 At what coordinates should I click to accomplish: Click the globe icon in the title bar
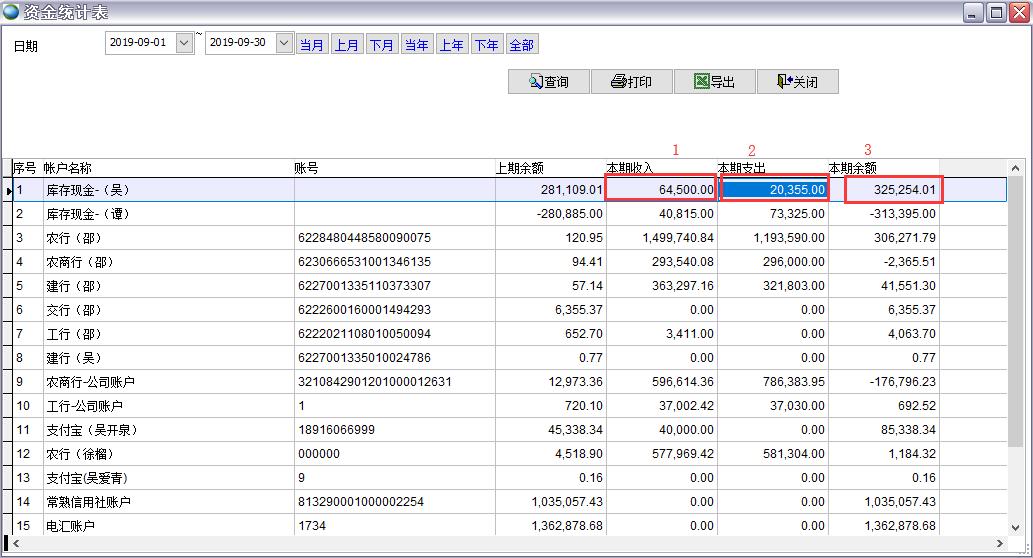(x=11, y=12)
